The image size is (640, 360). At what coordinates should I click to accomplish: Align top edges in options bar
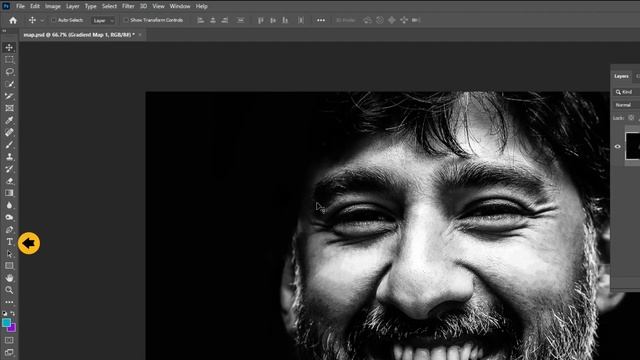point(260,20)
